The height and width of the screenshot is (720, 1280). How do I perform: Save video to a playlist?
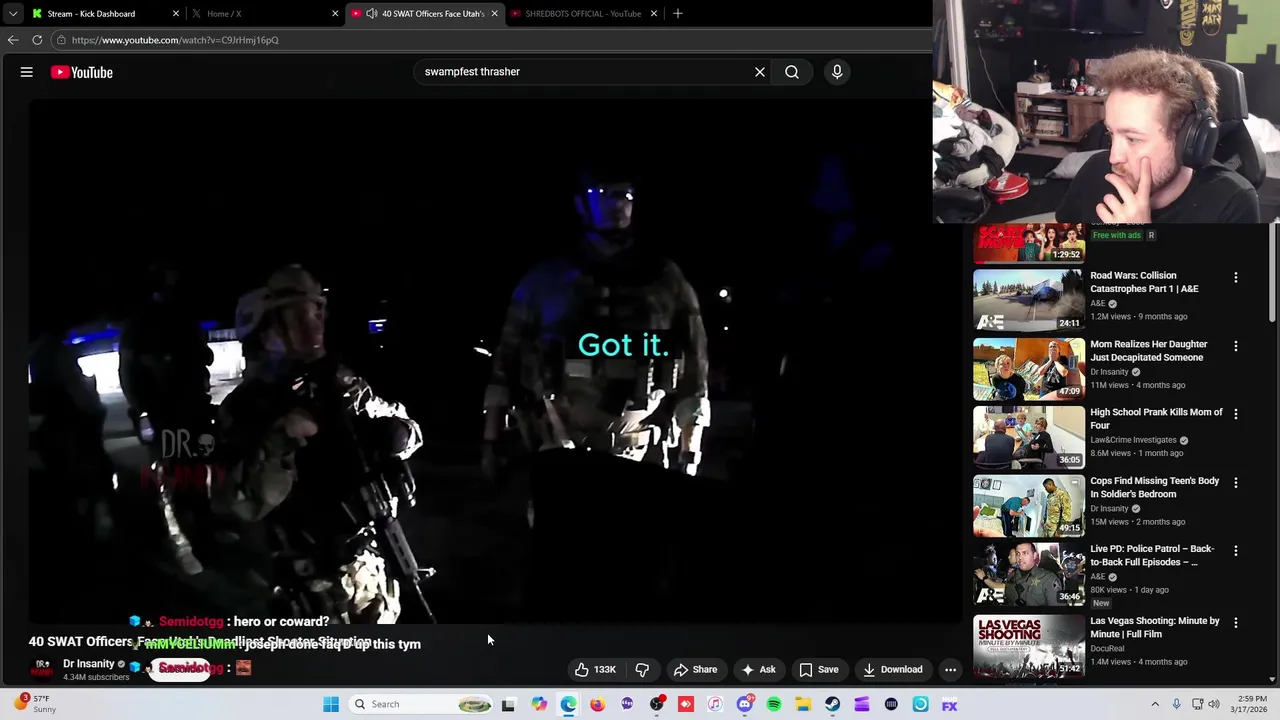tap(819, 670)
